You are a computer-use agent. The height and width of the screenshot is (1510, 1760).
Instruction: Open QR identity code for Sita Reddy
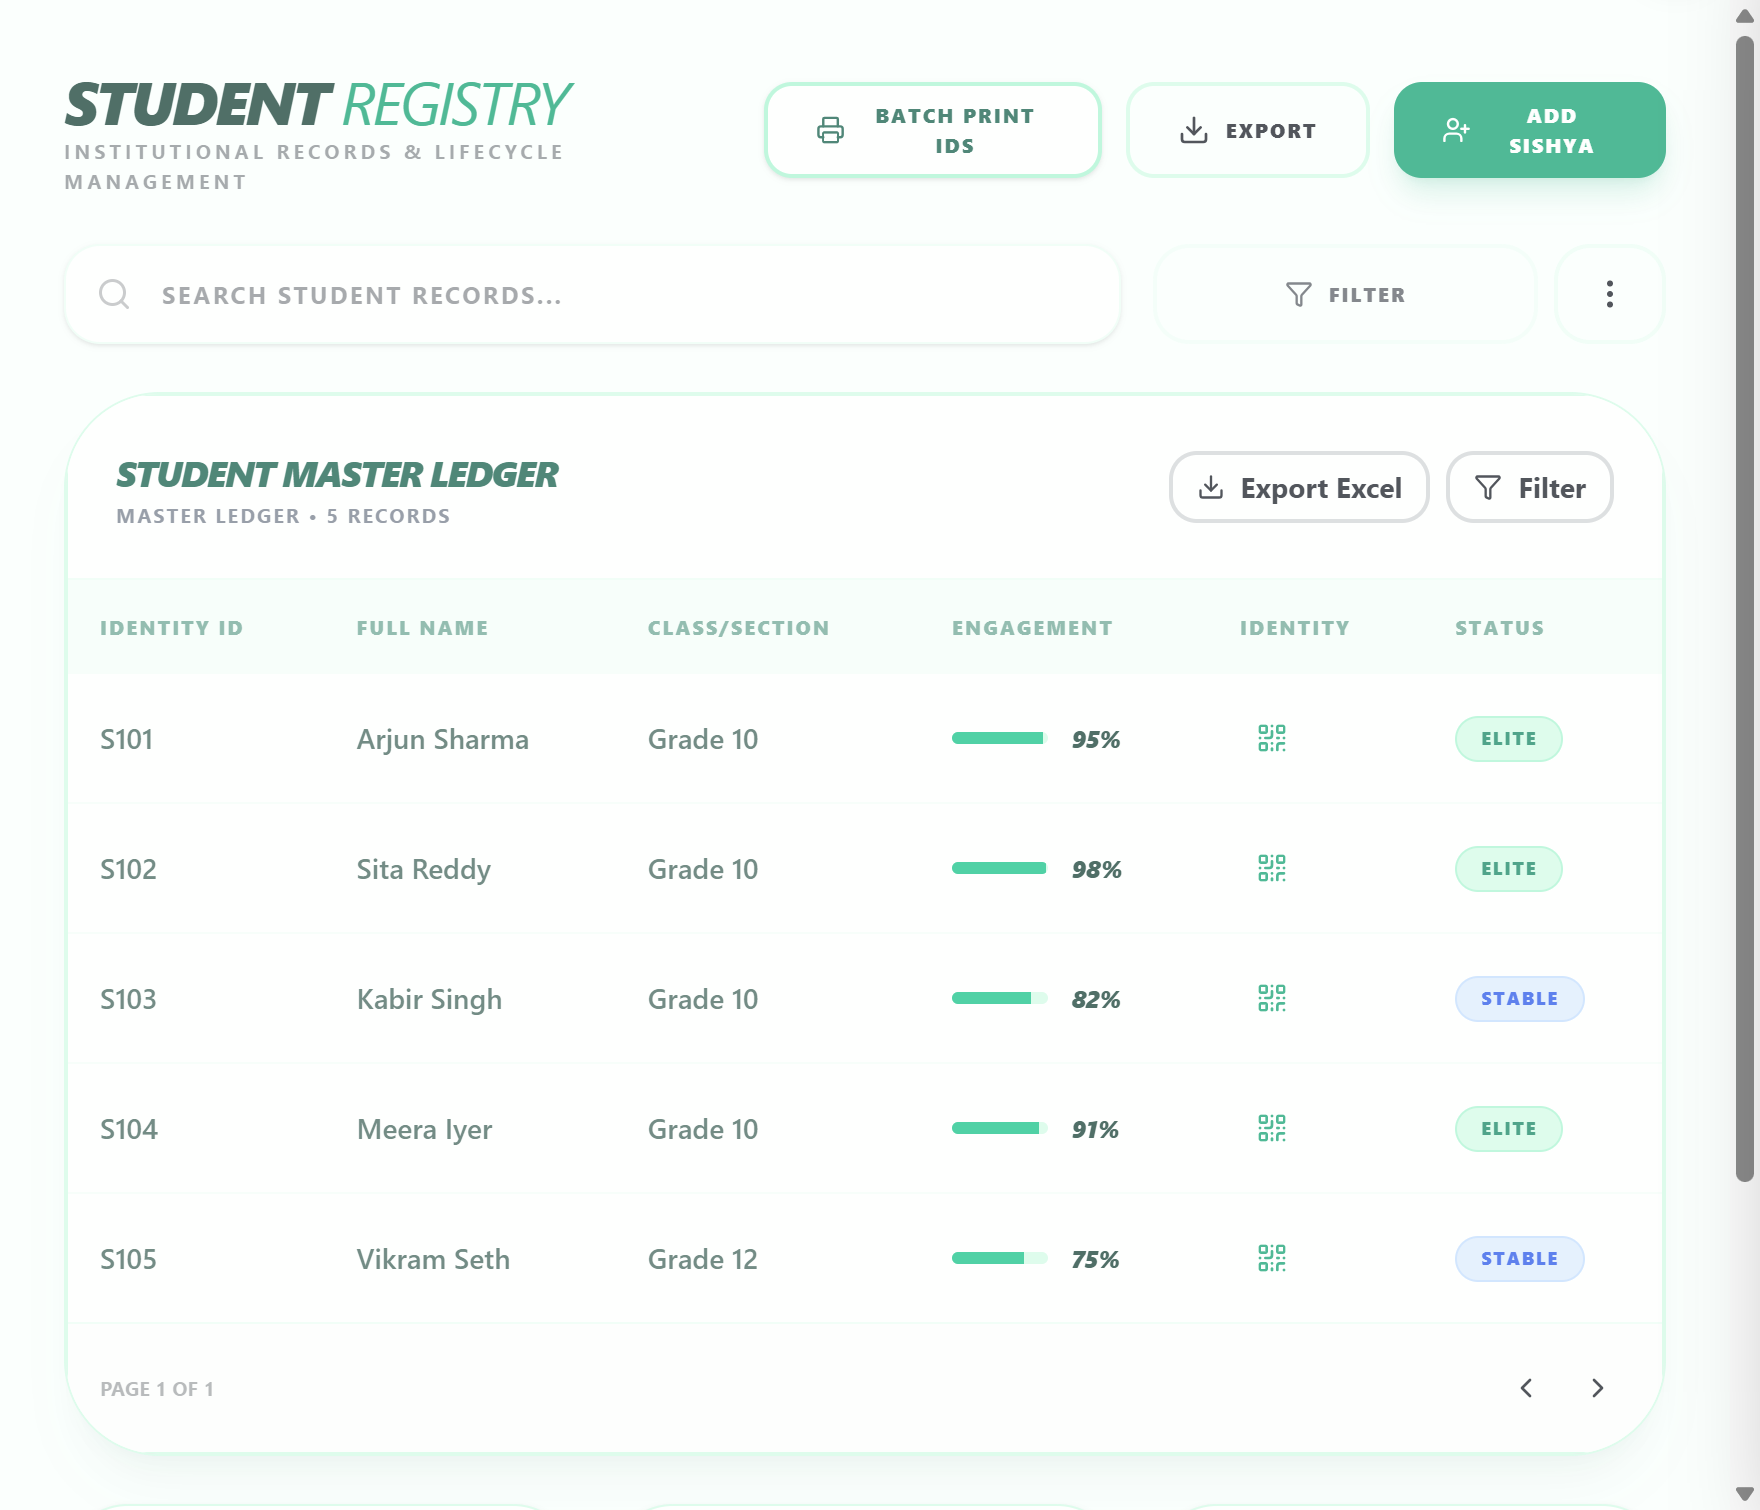(1271, 868)
